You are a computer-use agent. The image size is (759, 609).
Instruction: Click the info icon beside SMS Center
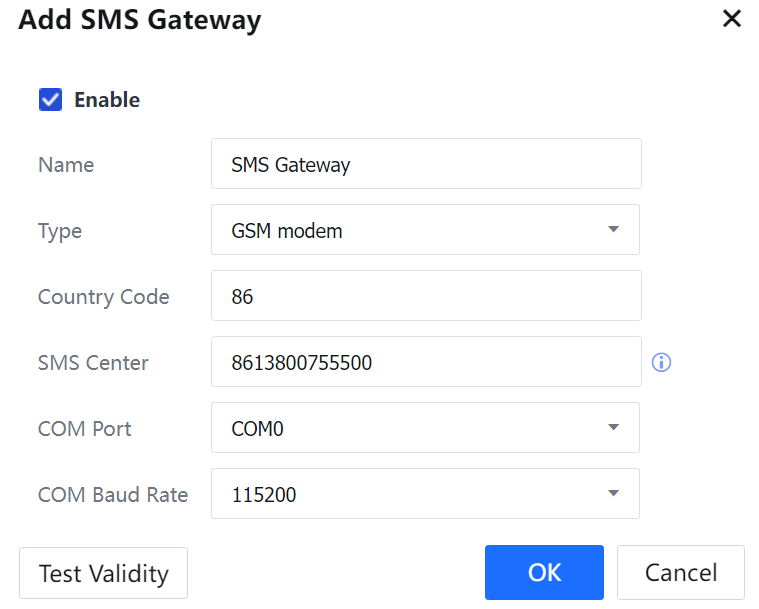(661, 362)
